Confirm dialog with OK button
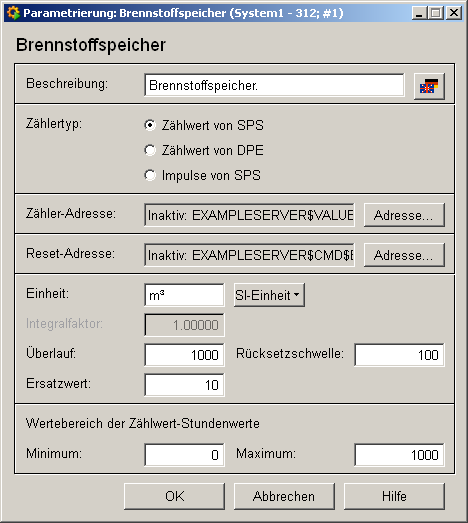Screen dimensions: 468x523 tap(174, 496)
